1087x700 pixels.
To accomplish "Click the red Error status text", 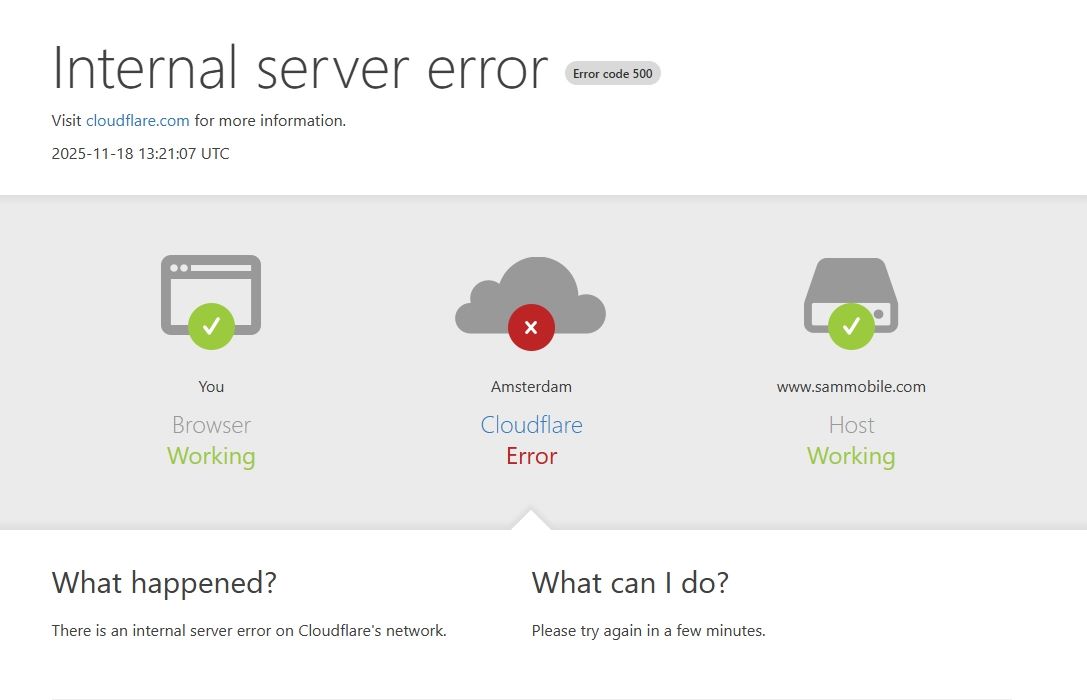I will [x=531, y=456].
